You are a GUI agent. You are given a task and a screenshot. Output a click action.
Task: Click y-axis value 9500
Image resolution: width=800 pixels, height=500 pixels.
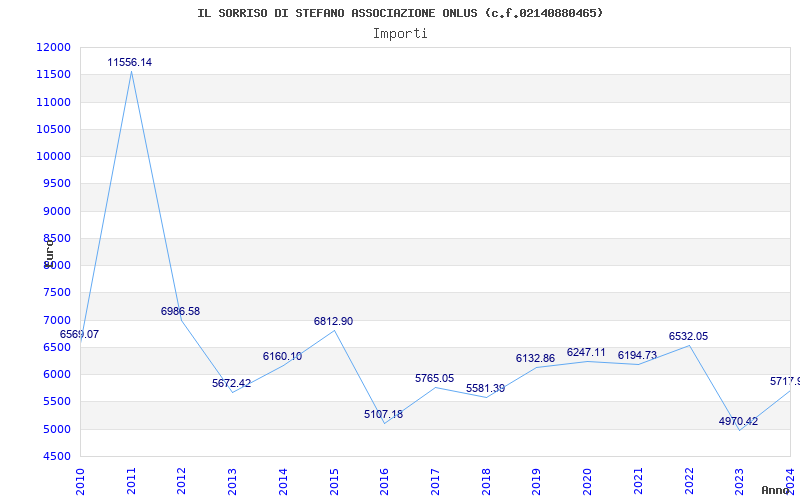tap(56, 184)
